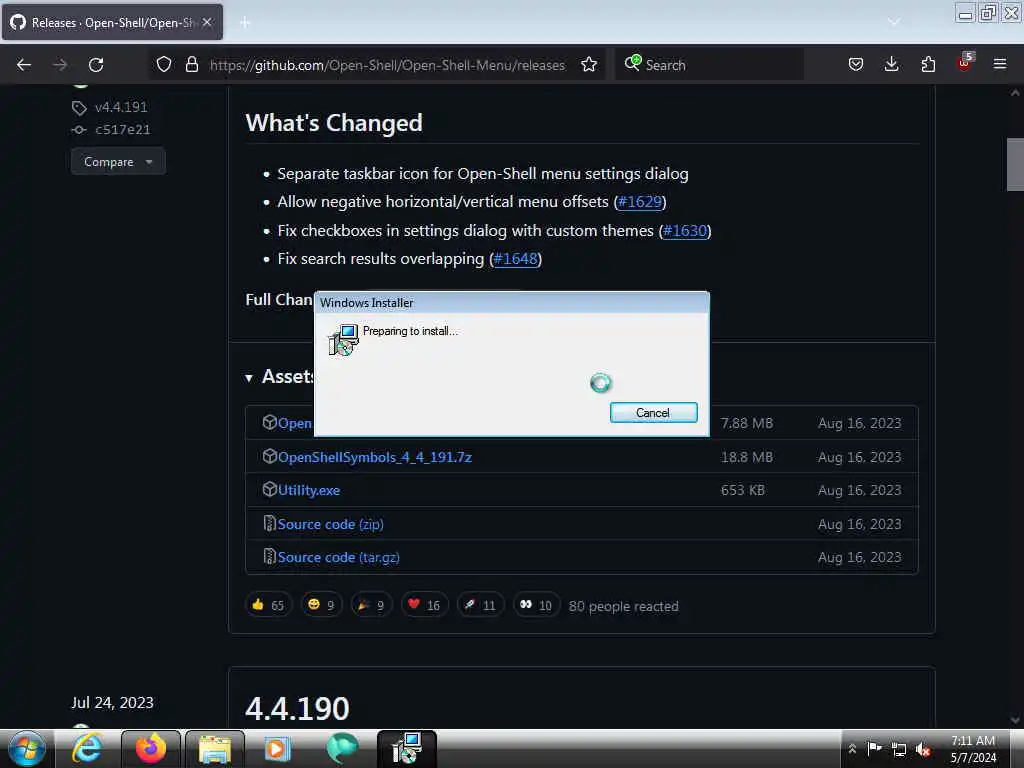This screenshot has height=768, width=1024.
Task: Bookmark this page with the star icon
Action: point(589,64)
